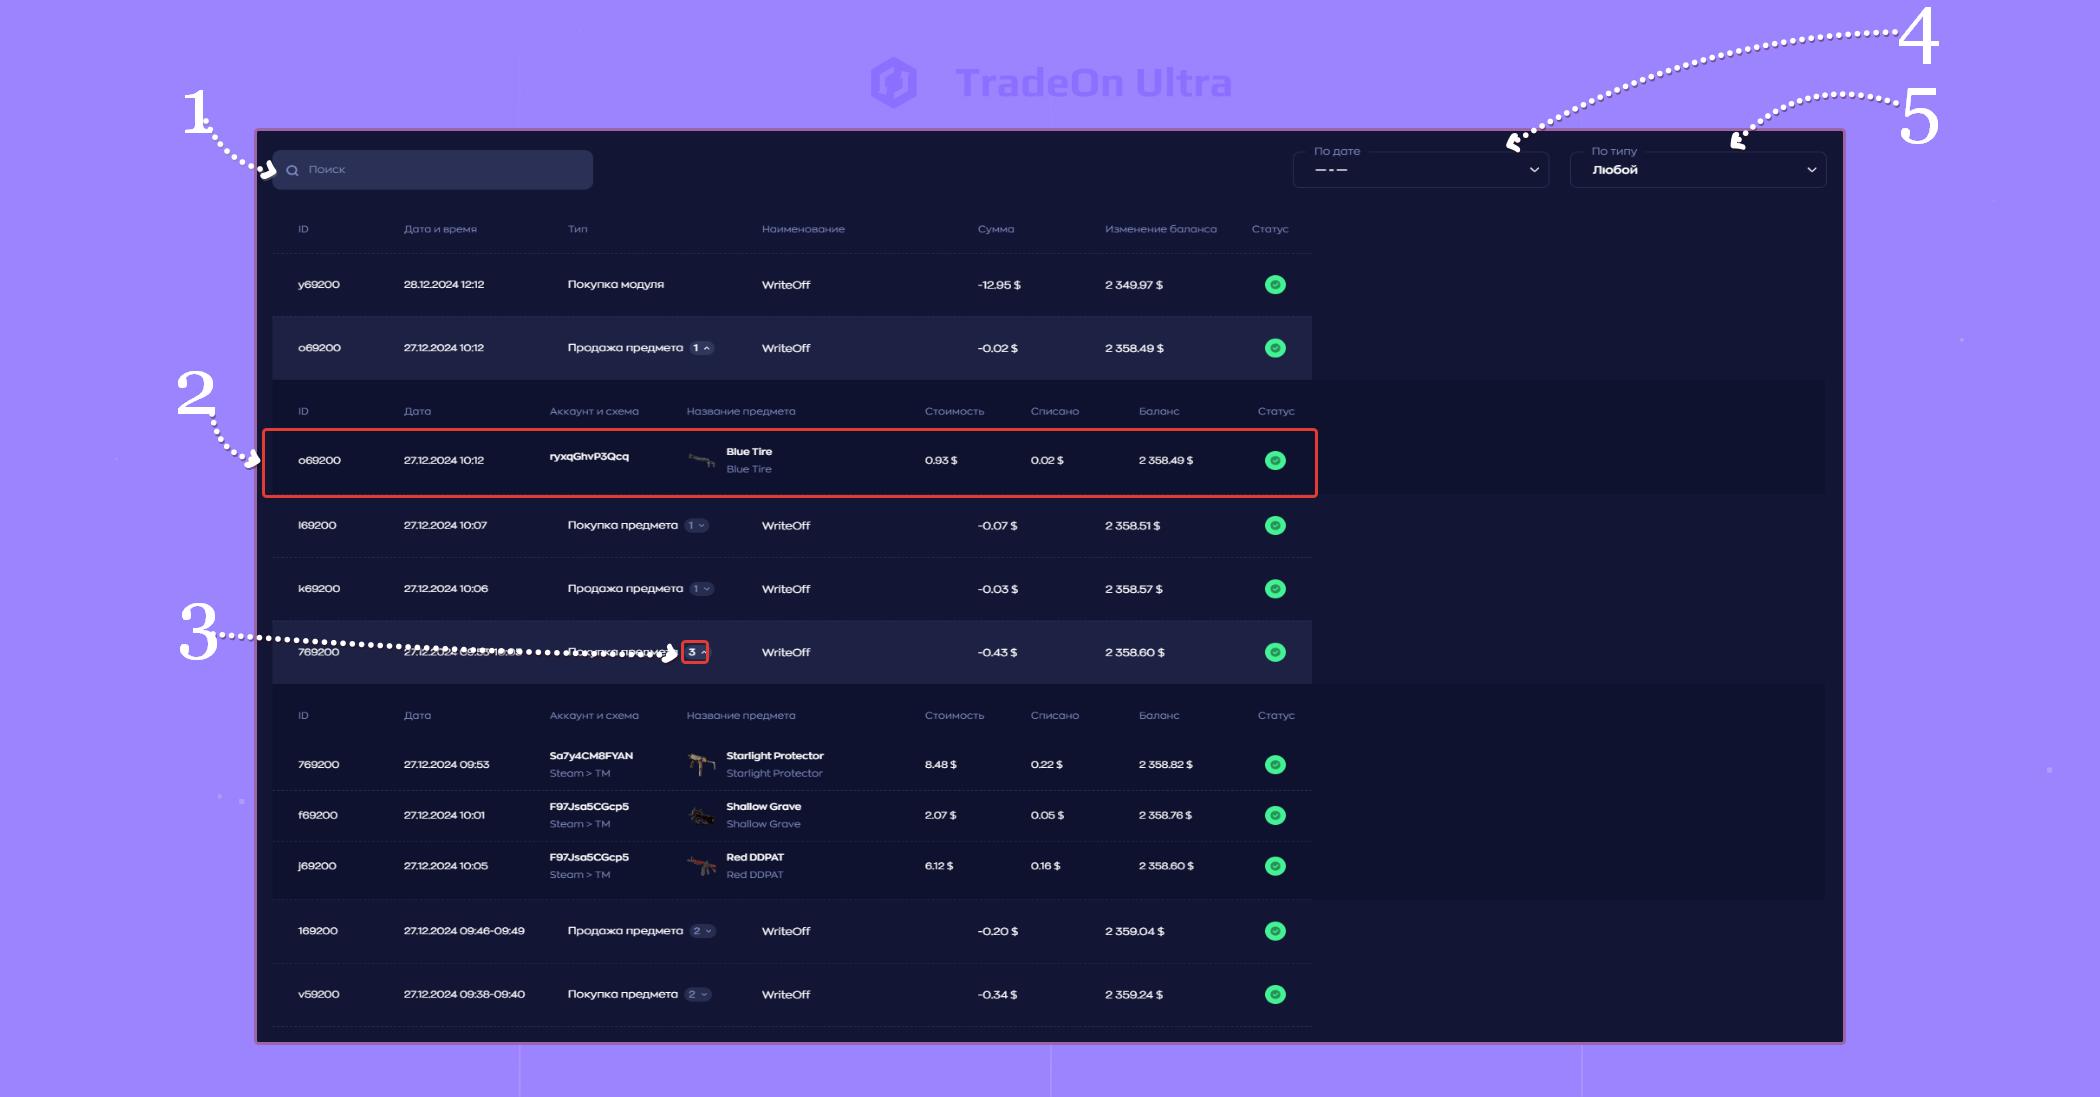Viewport: 2100px width, 1097px height.
Task: Expand the 169200 sale row with 2 items
Action: click(702, 931)
